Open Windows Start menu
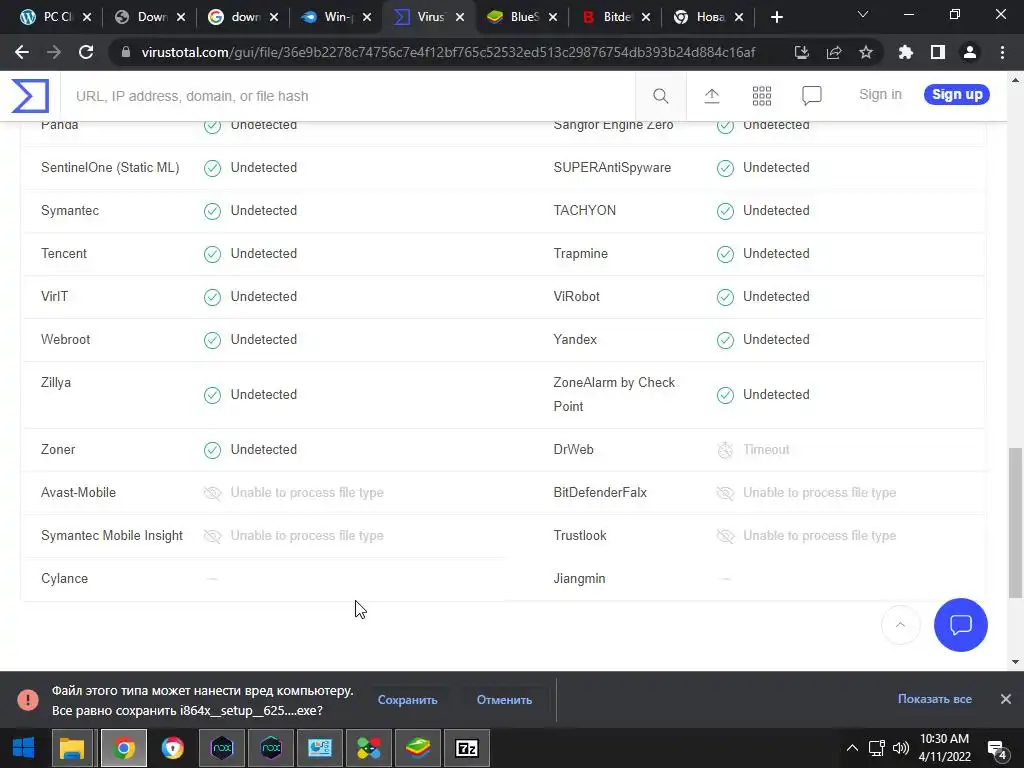This screenshot has width=1024, height=768. tap(24, 748)
